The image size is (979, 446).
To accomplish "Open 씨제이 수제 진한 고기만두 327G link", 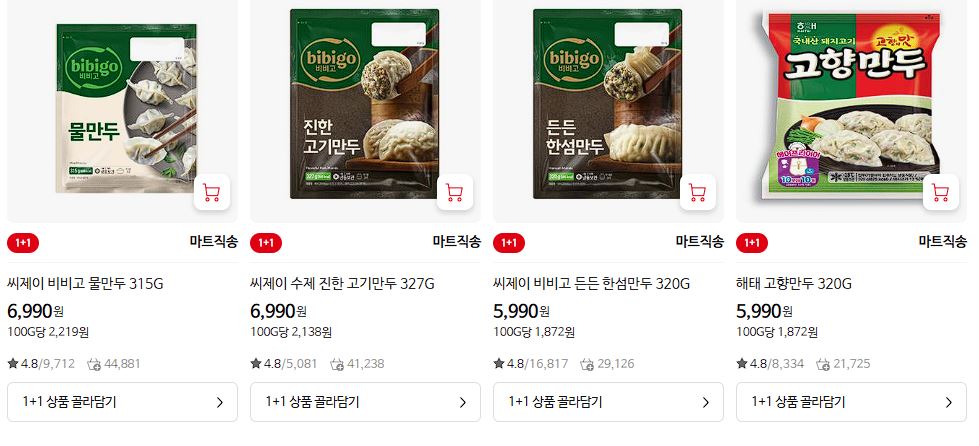I will pos(342,284).
